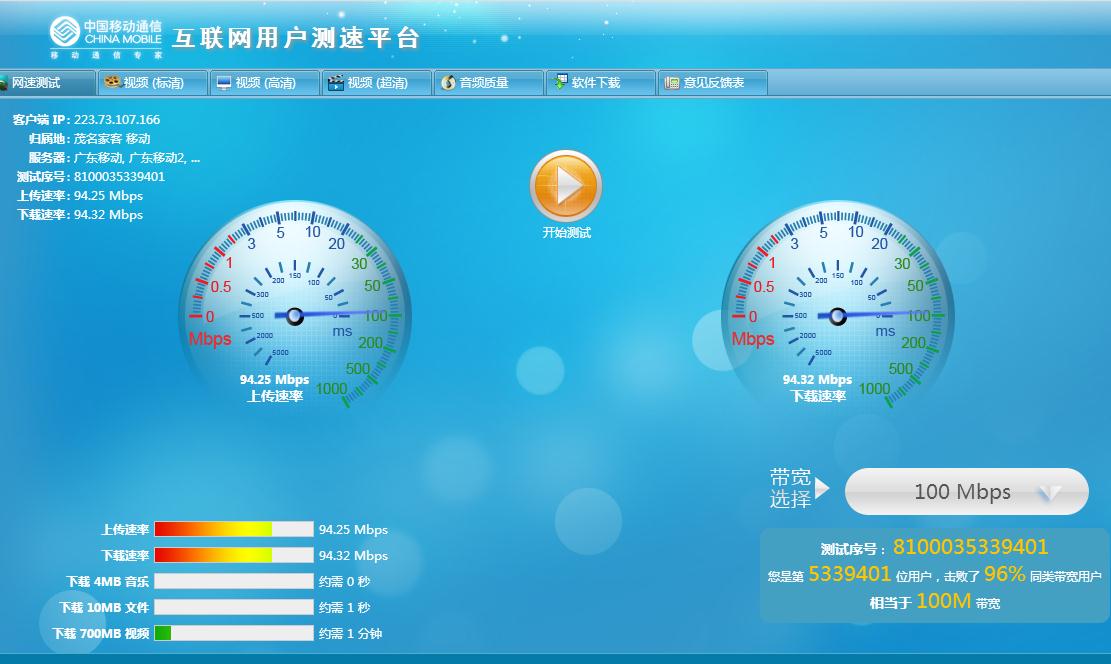1111x664 pixels.
Task: Click the film reel icon on 视频 (标清) tab
Action: point(112,82)
